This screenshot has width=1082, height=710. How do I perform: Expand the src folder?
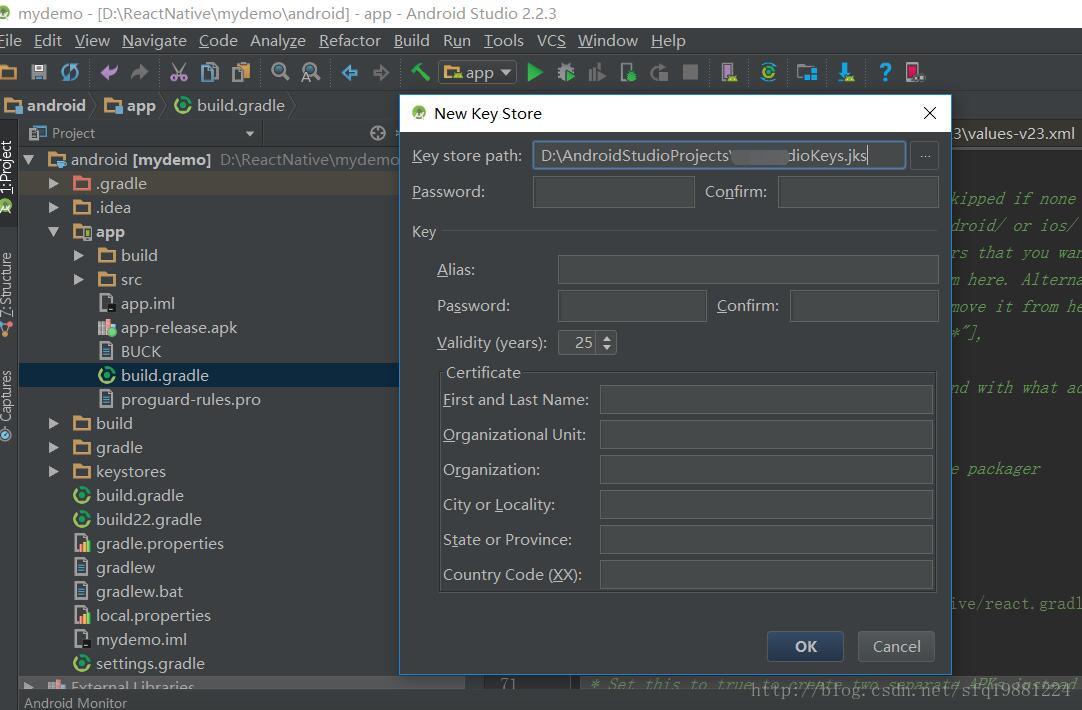79,279
